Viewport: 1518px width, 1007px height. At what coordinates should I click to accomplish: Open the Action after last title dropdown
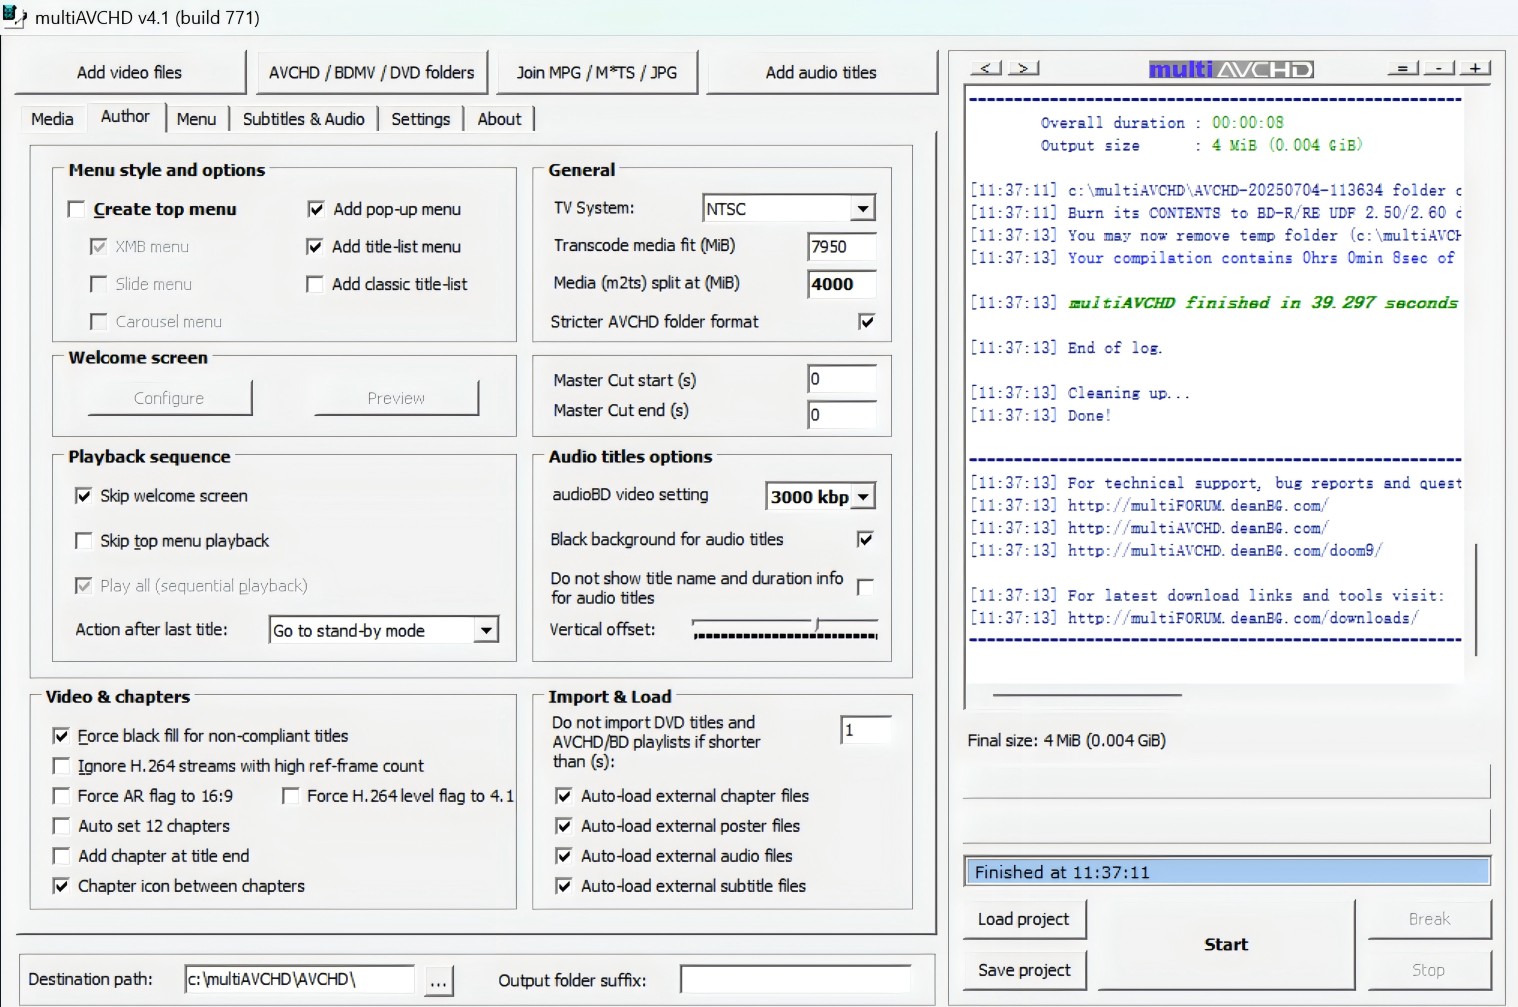tap(487, 629)
